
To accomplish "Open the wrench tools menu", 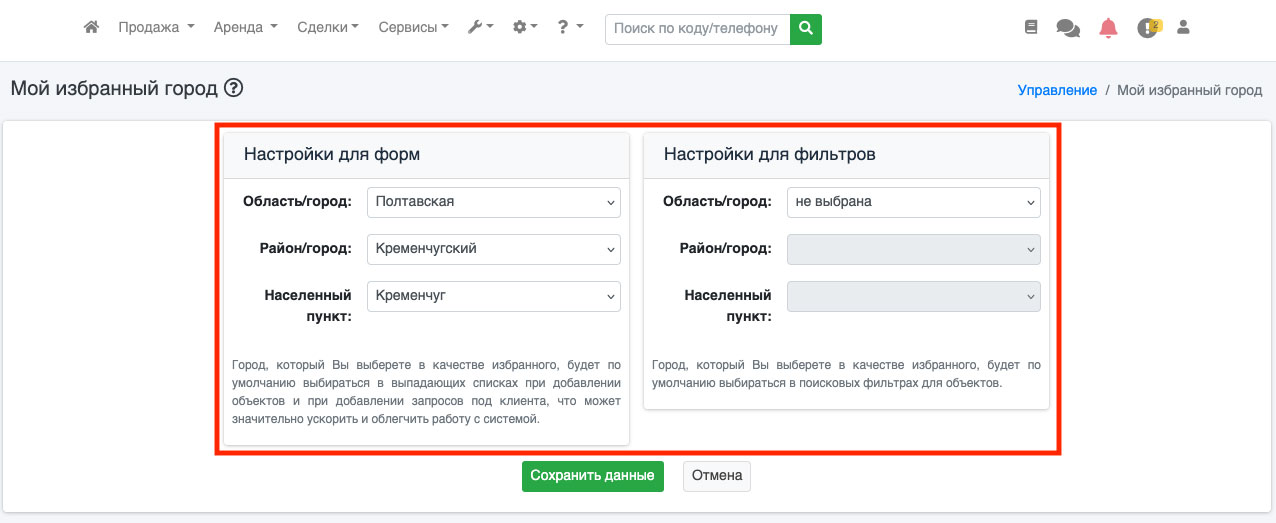I will point(480,28).
